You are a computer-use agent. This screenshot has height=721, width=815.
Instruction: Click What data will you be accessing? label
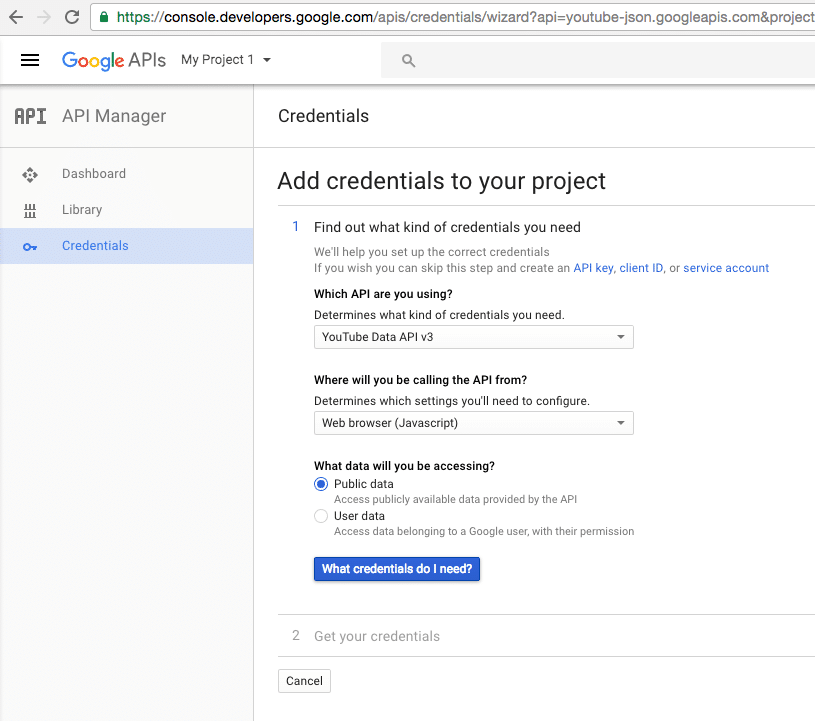click(404, 466)
